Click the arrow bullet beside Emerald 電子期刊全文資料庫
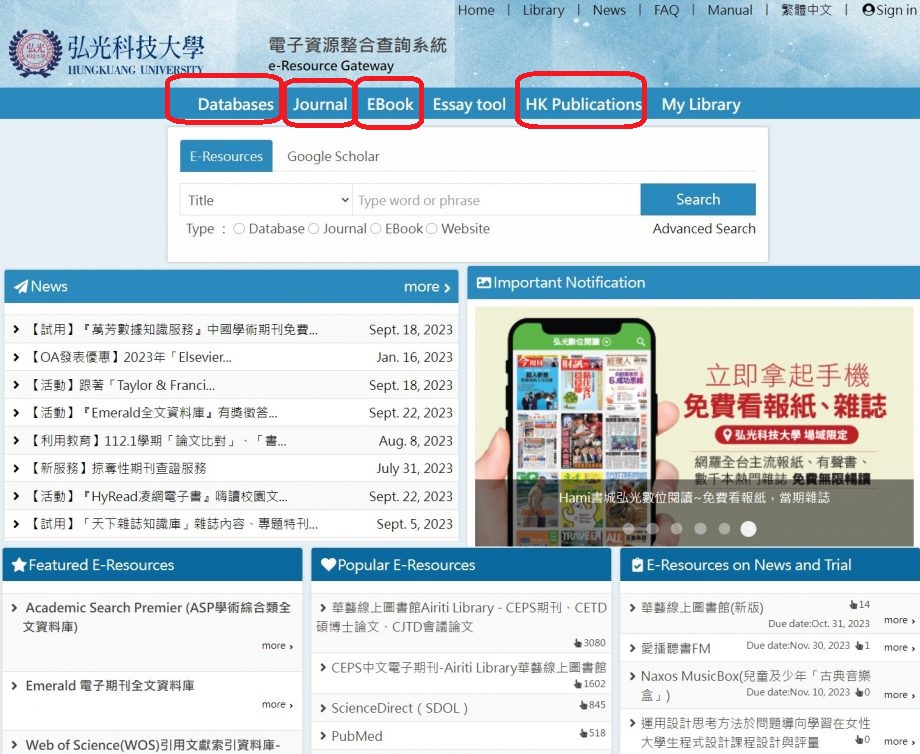The height and width of the screenshot is (754, 920). (15, 685)
